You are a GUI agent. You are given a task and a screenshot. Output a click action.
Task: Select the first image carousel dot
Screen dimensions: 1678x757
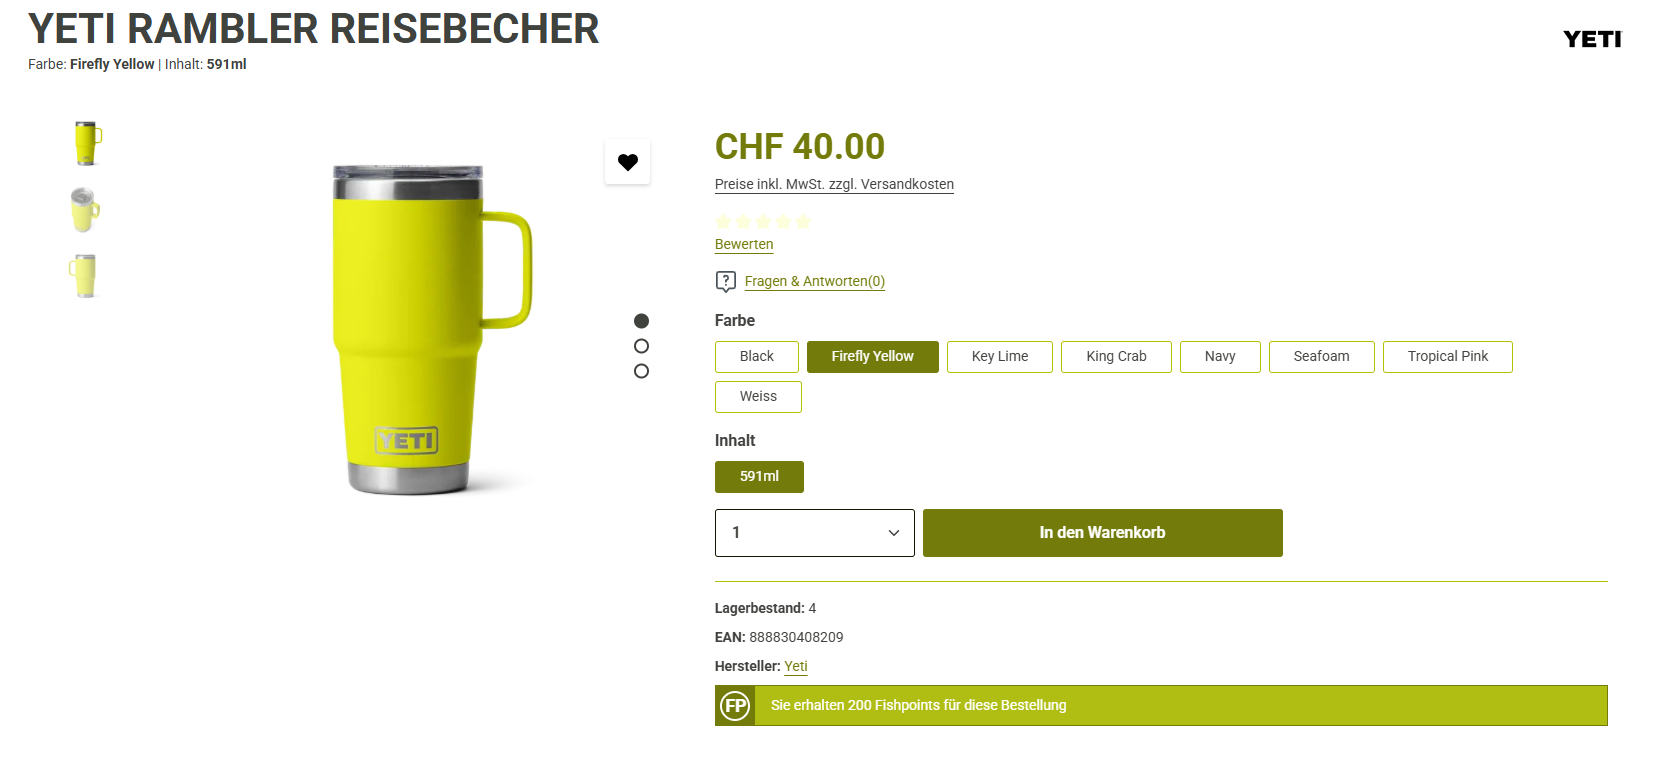tap(642, 321)
